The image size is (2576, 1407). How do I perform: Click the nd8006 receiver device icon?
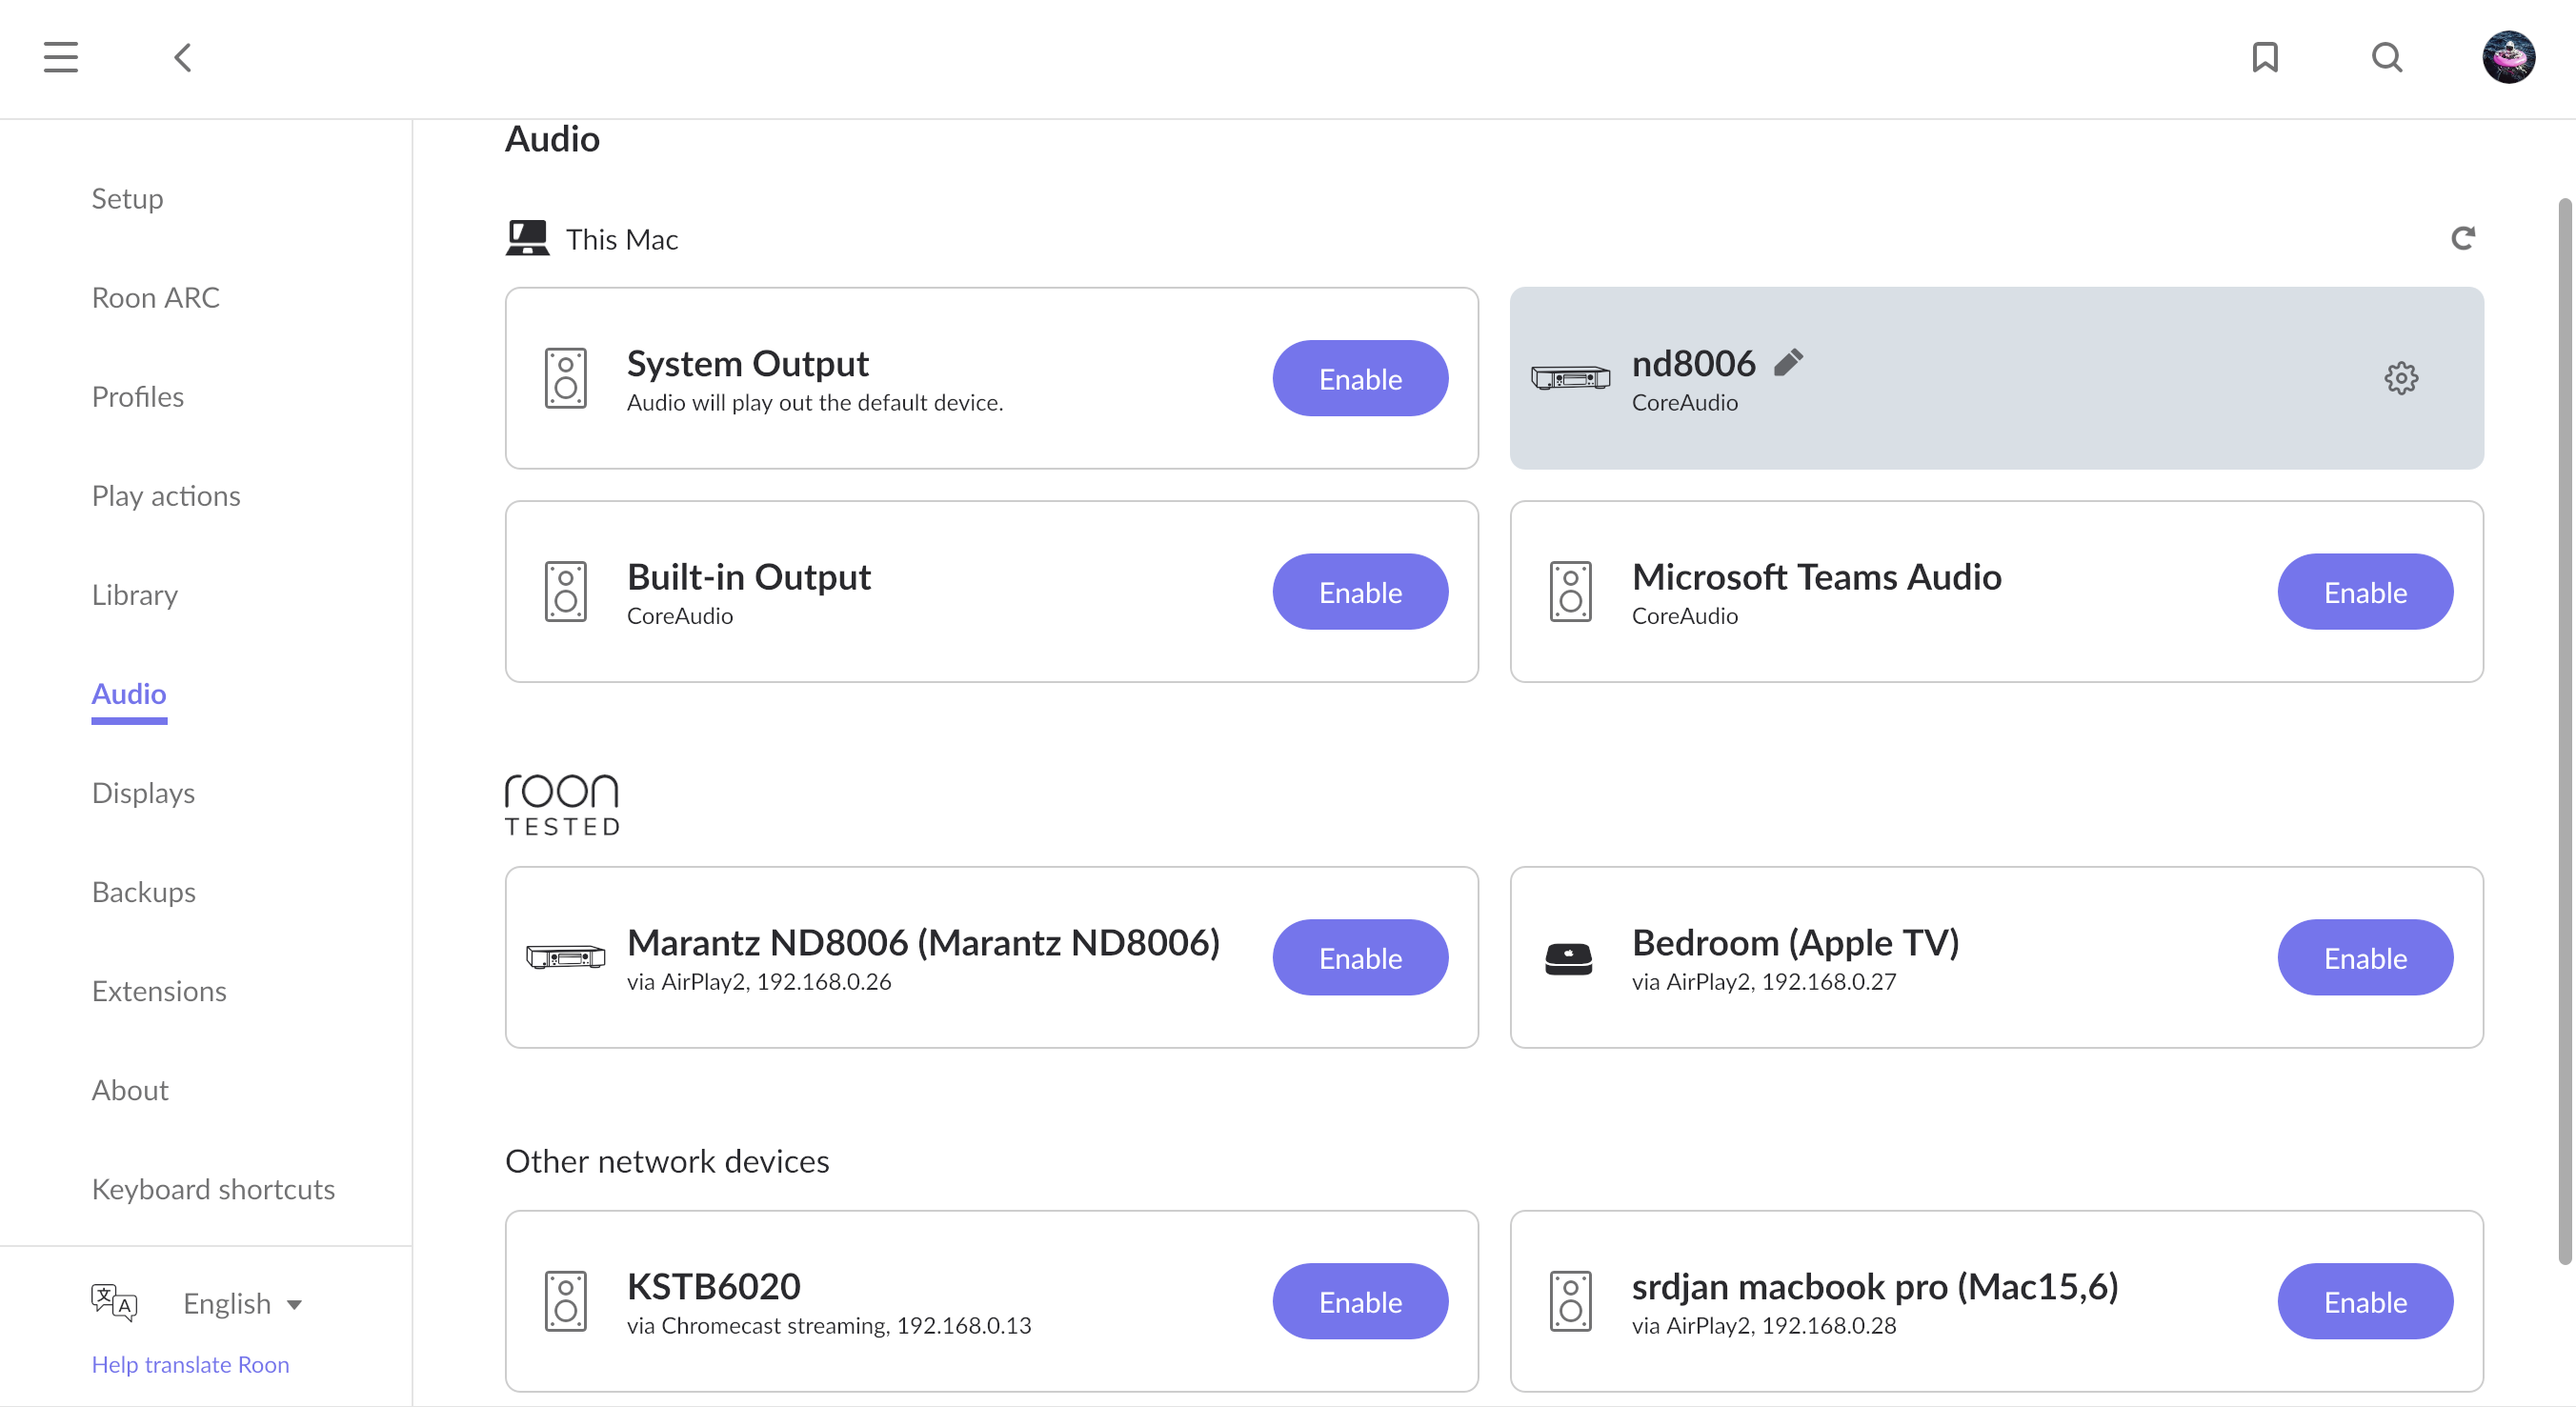pyautogui.click(x=1570, y=378)
